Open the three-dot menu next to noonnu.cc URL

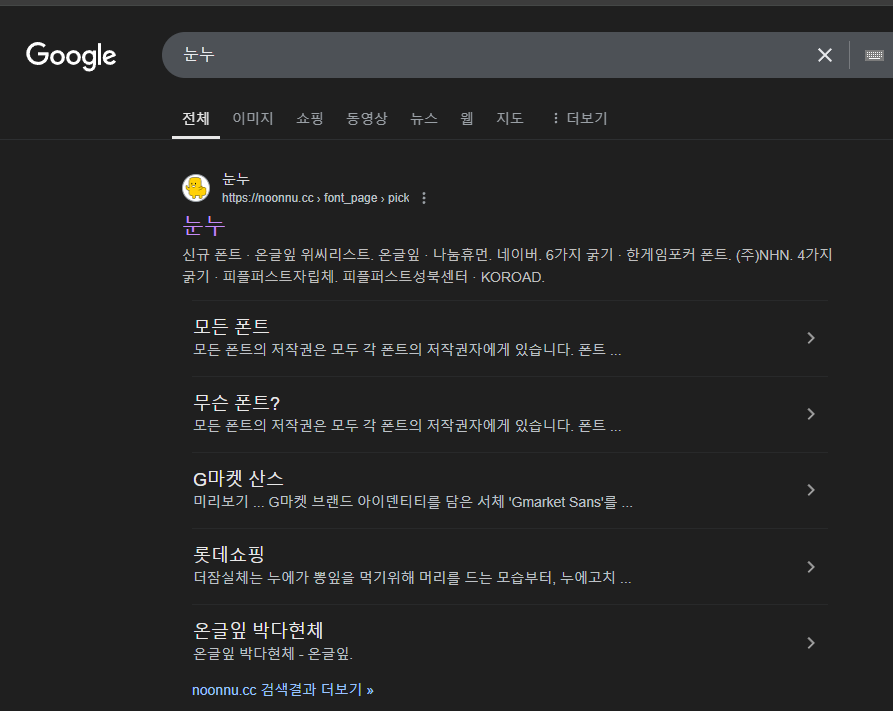pyautogui.click(x=424, y=198)
